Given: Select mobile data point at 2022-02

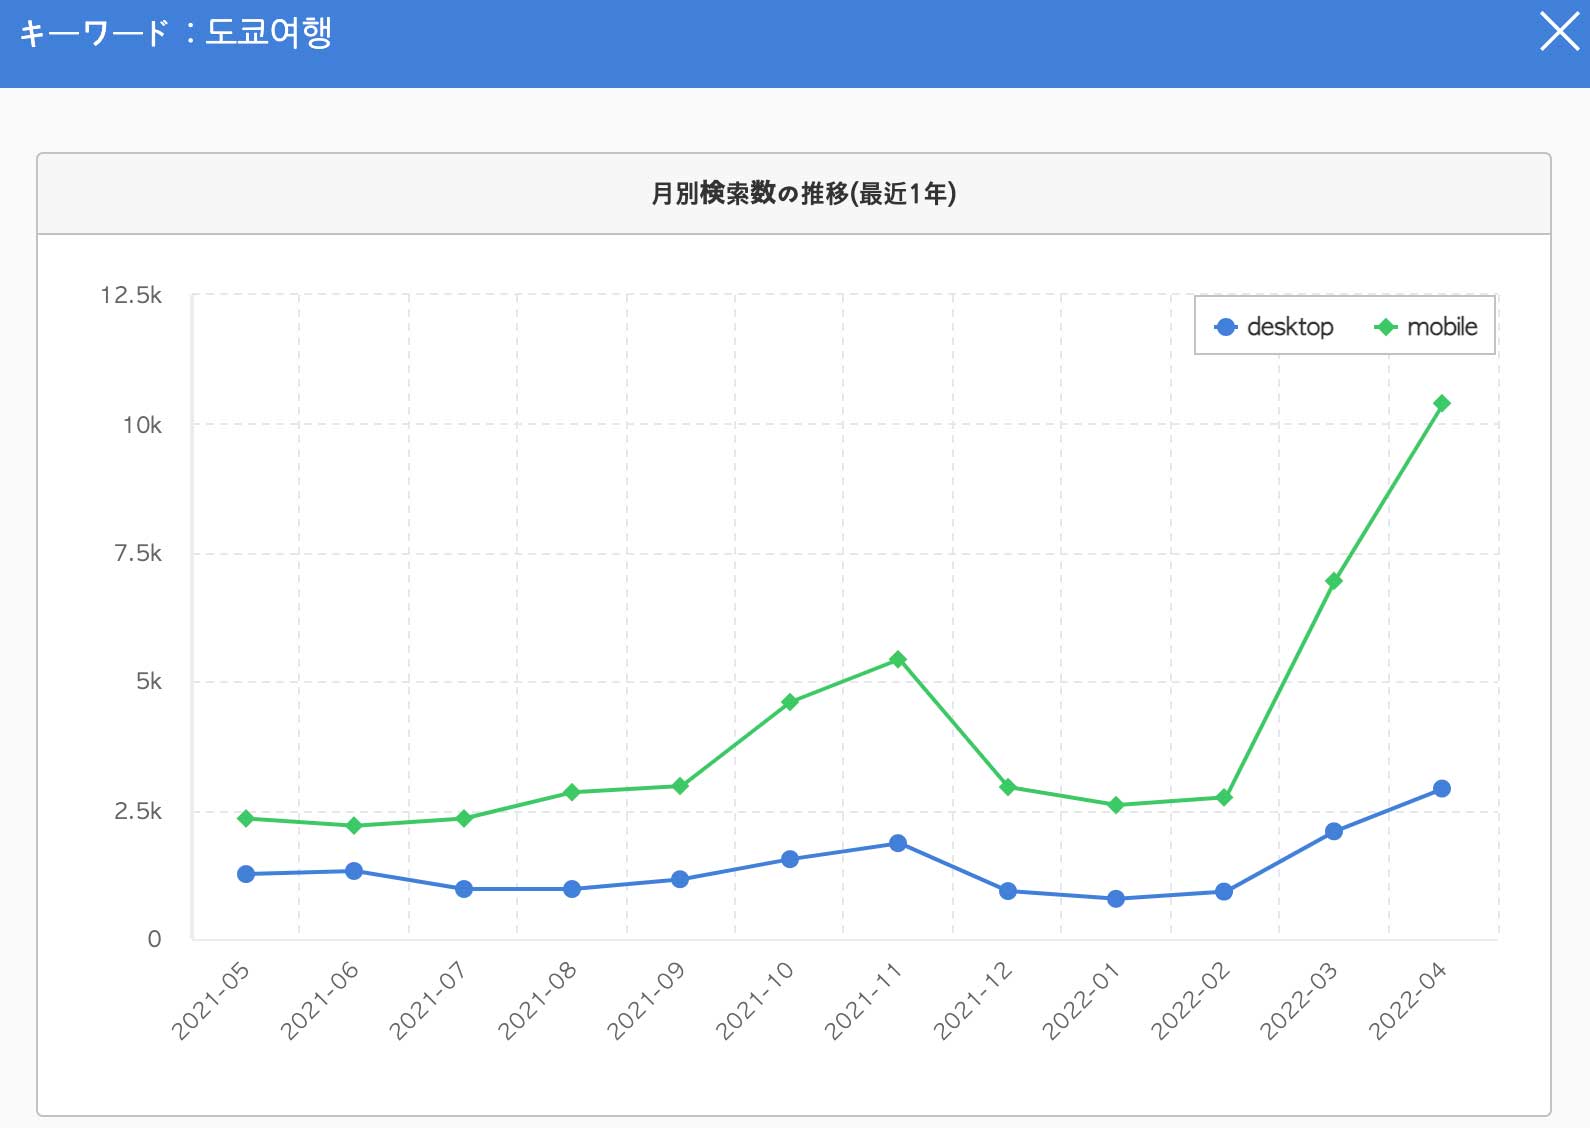Looking at the screenshot, I should pos(1224,798).
